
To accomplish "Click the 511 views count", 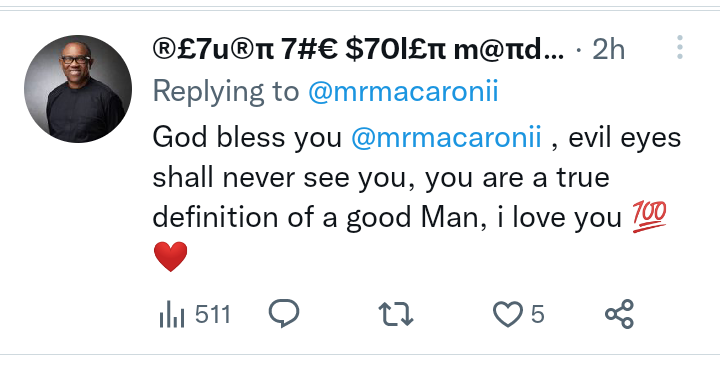I will point(213,315).
